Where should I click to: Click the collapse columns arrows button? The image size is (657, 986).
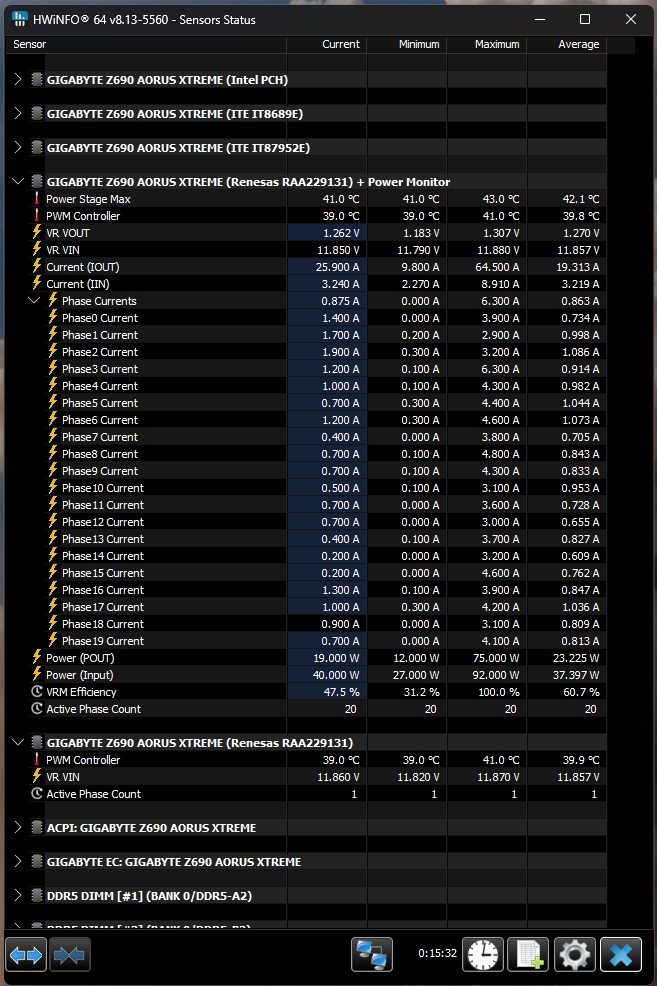point(69,955)
